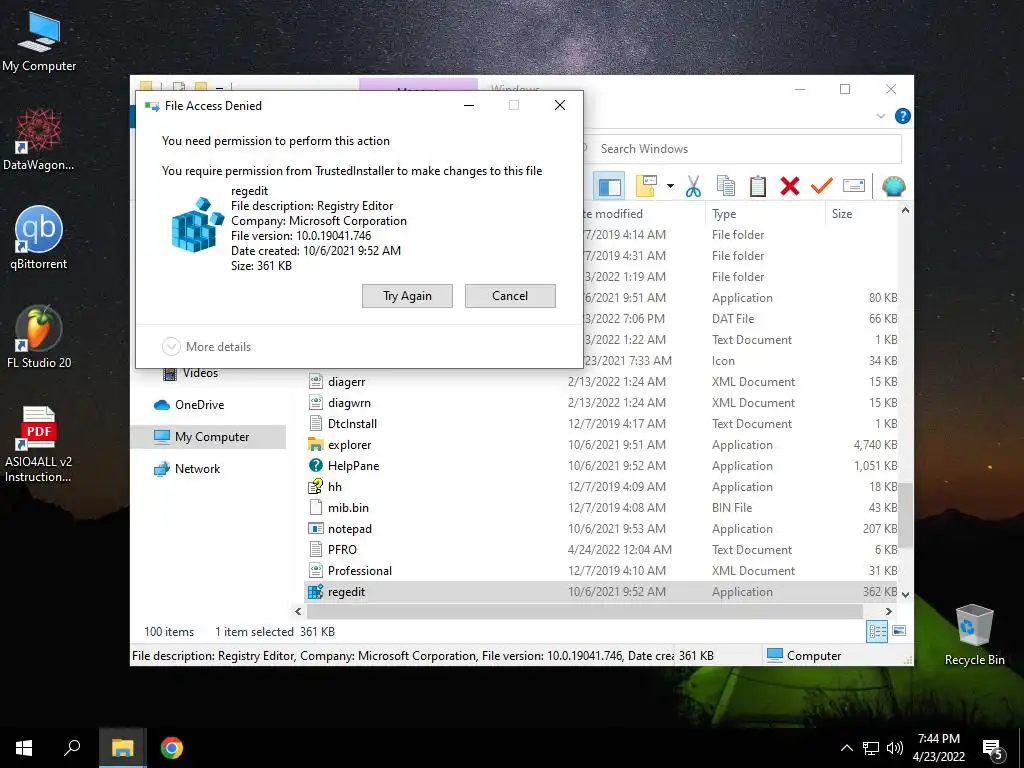This screenshot has height=768, width=1024.
Task: Select Network in the navigation pane
Action: point(197,469)
